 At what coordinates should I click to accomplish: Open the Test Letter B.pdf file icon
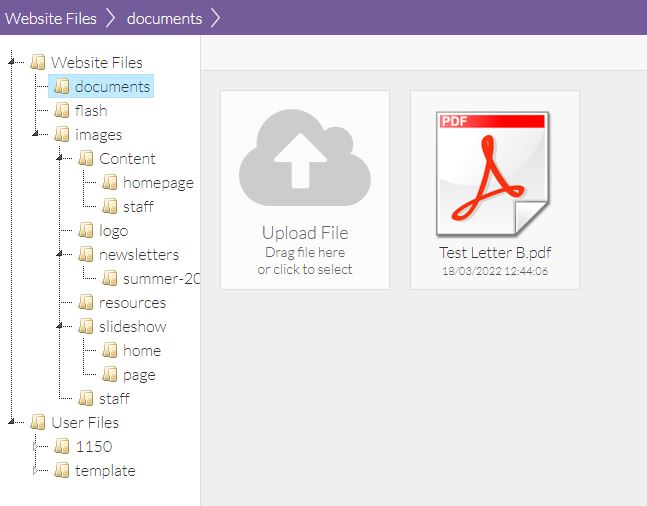click(x=494, y=171)
